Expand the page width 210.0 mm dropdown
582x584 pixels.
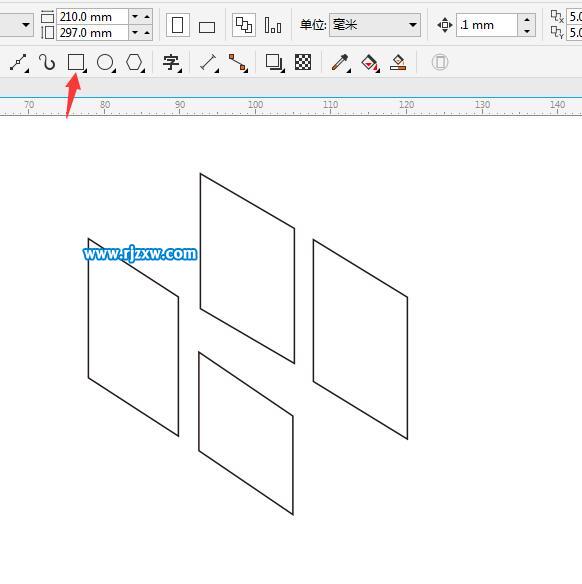(135, 17)
